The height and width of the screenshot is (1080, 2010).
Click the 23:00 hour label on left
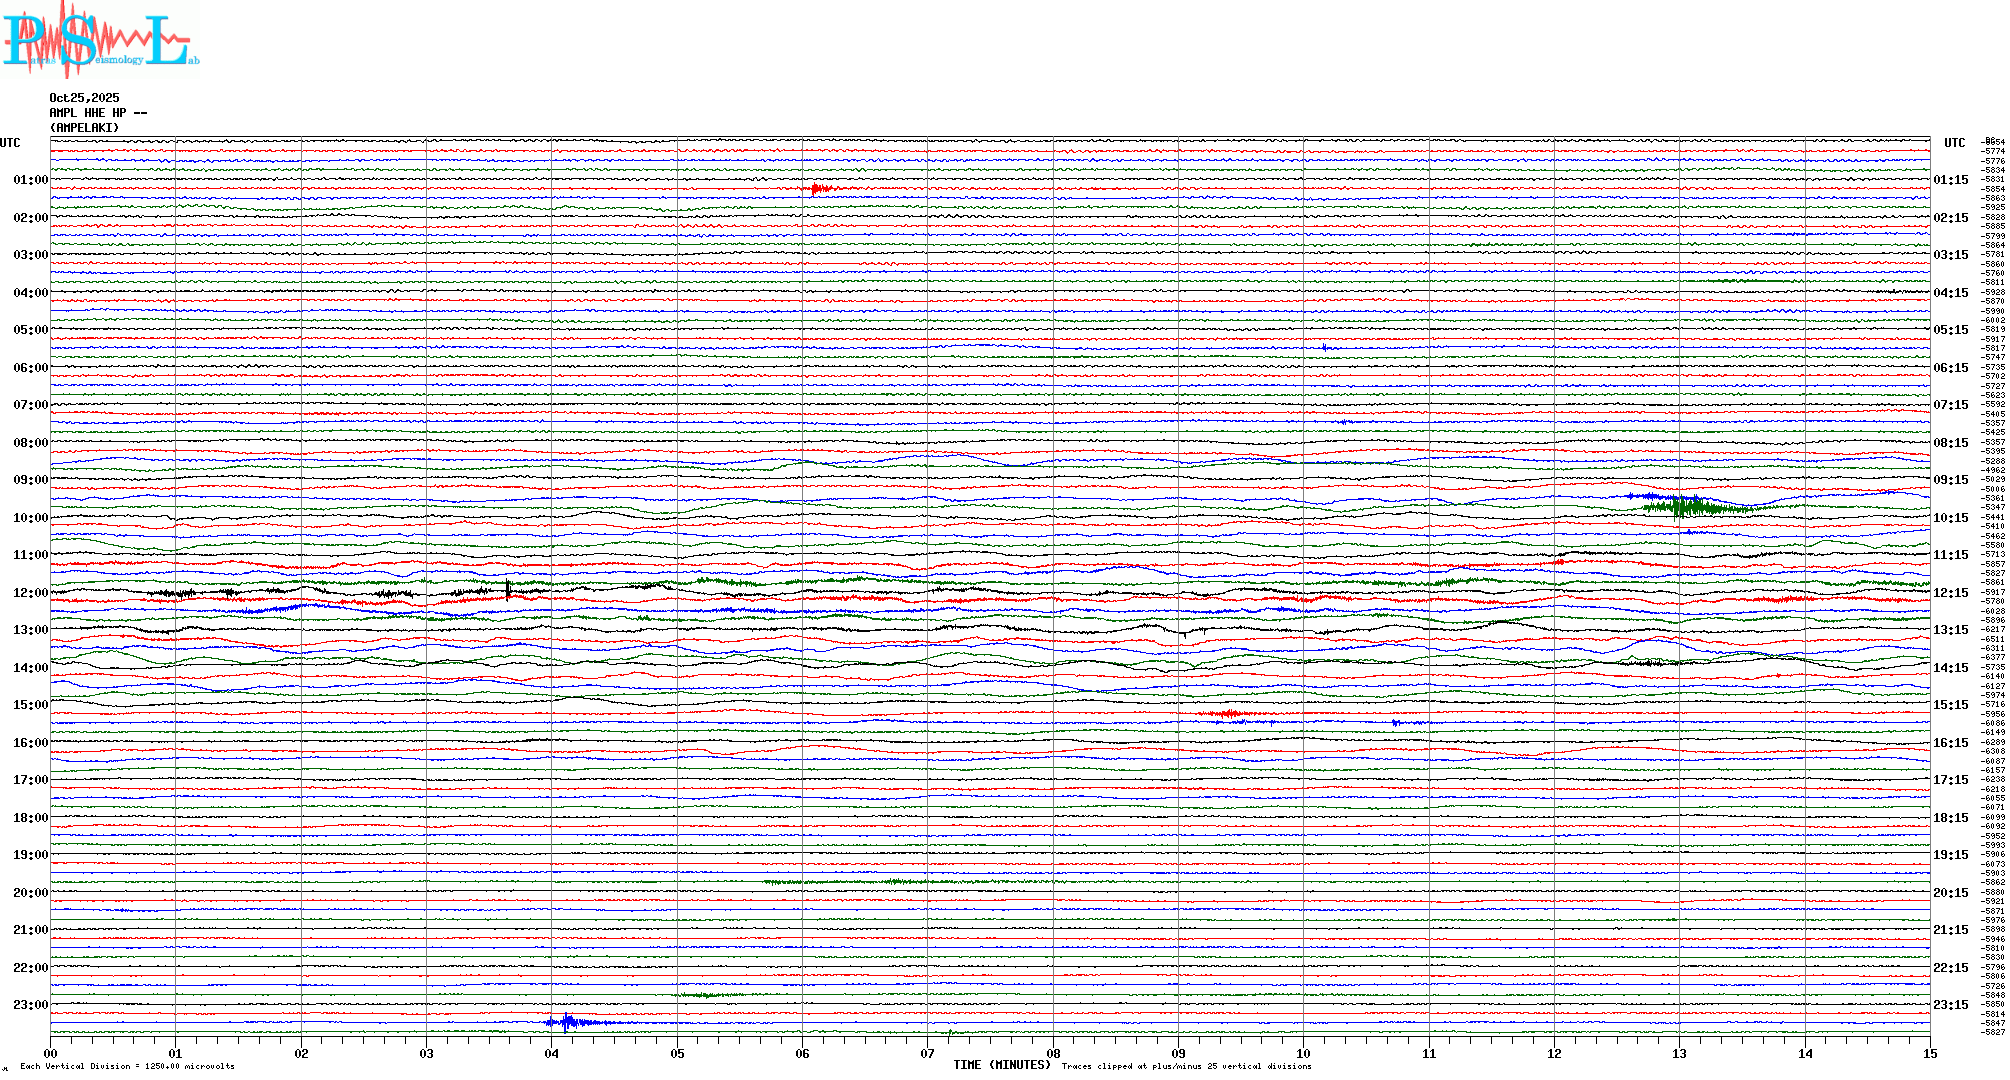(x=30, y=1005)
